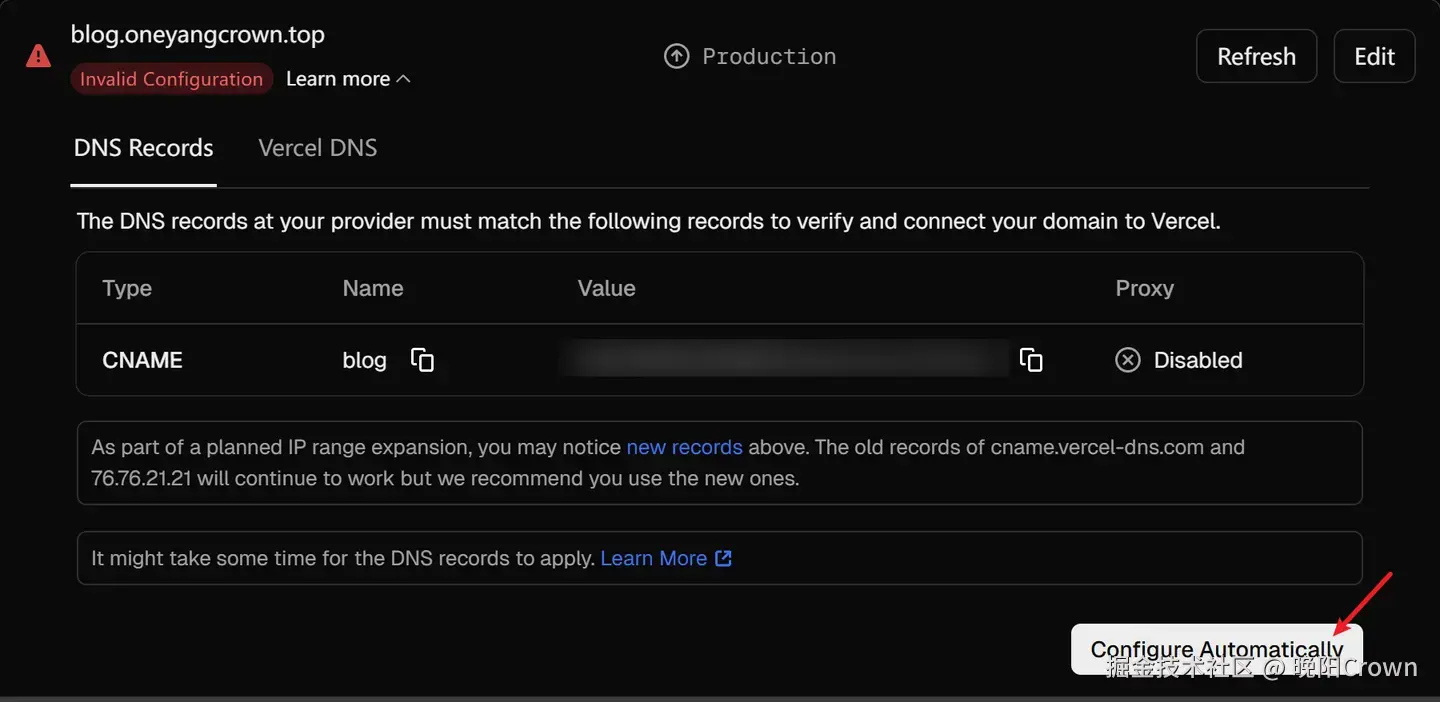Click the Production up-arrow circle icon
The width and height of the screenshot is (1440, 702).
(677, 56)
